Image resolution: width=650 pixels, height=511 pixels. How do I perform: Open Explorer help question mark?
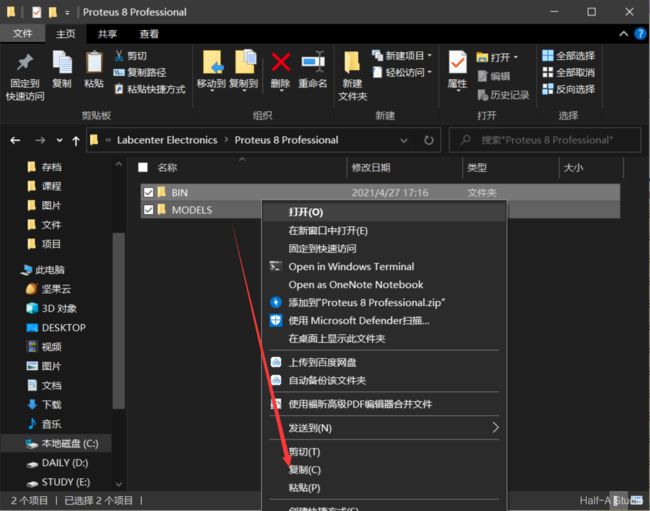(x=640, y=34)
